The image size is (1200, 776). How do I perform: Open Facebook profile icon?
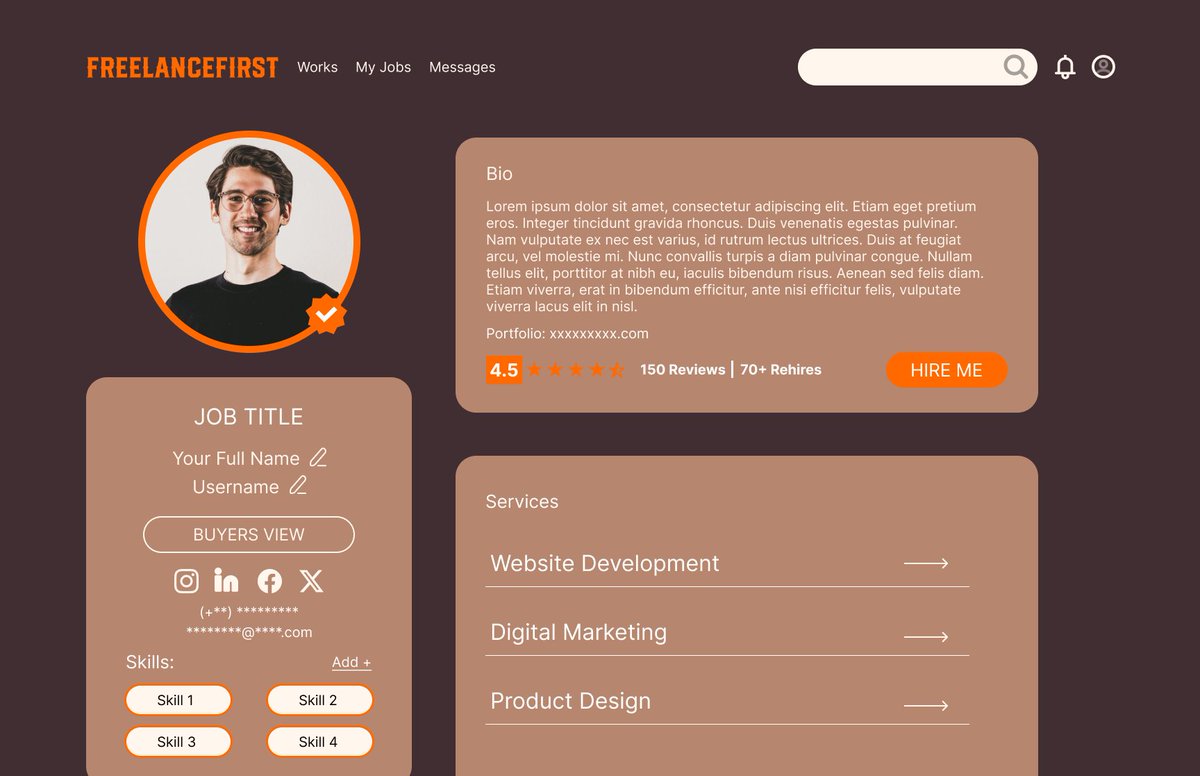[270, 581]
